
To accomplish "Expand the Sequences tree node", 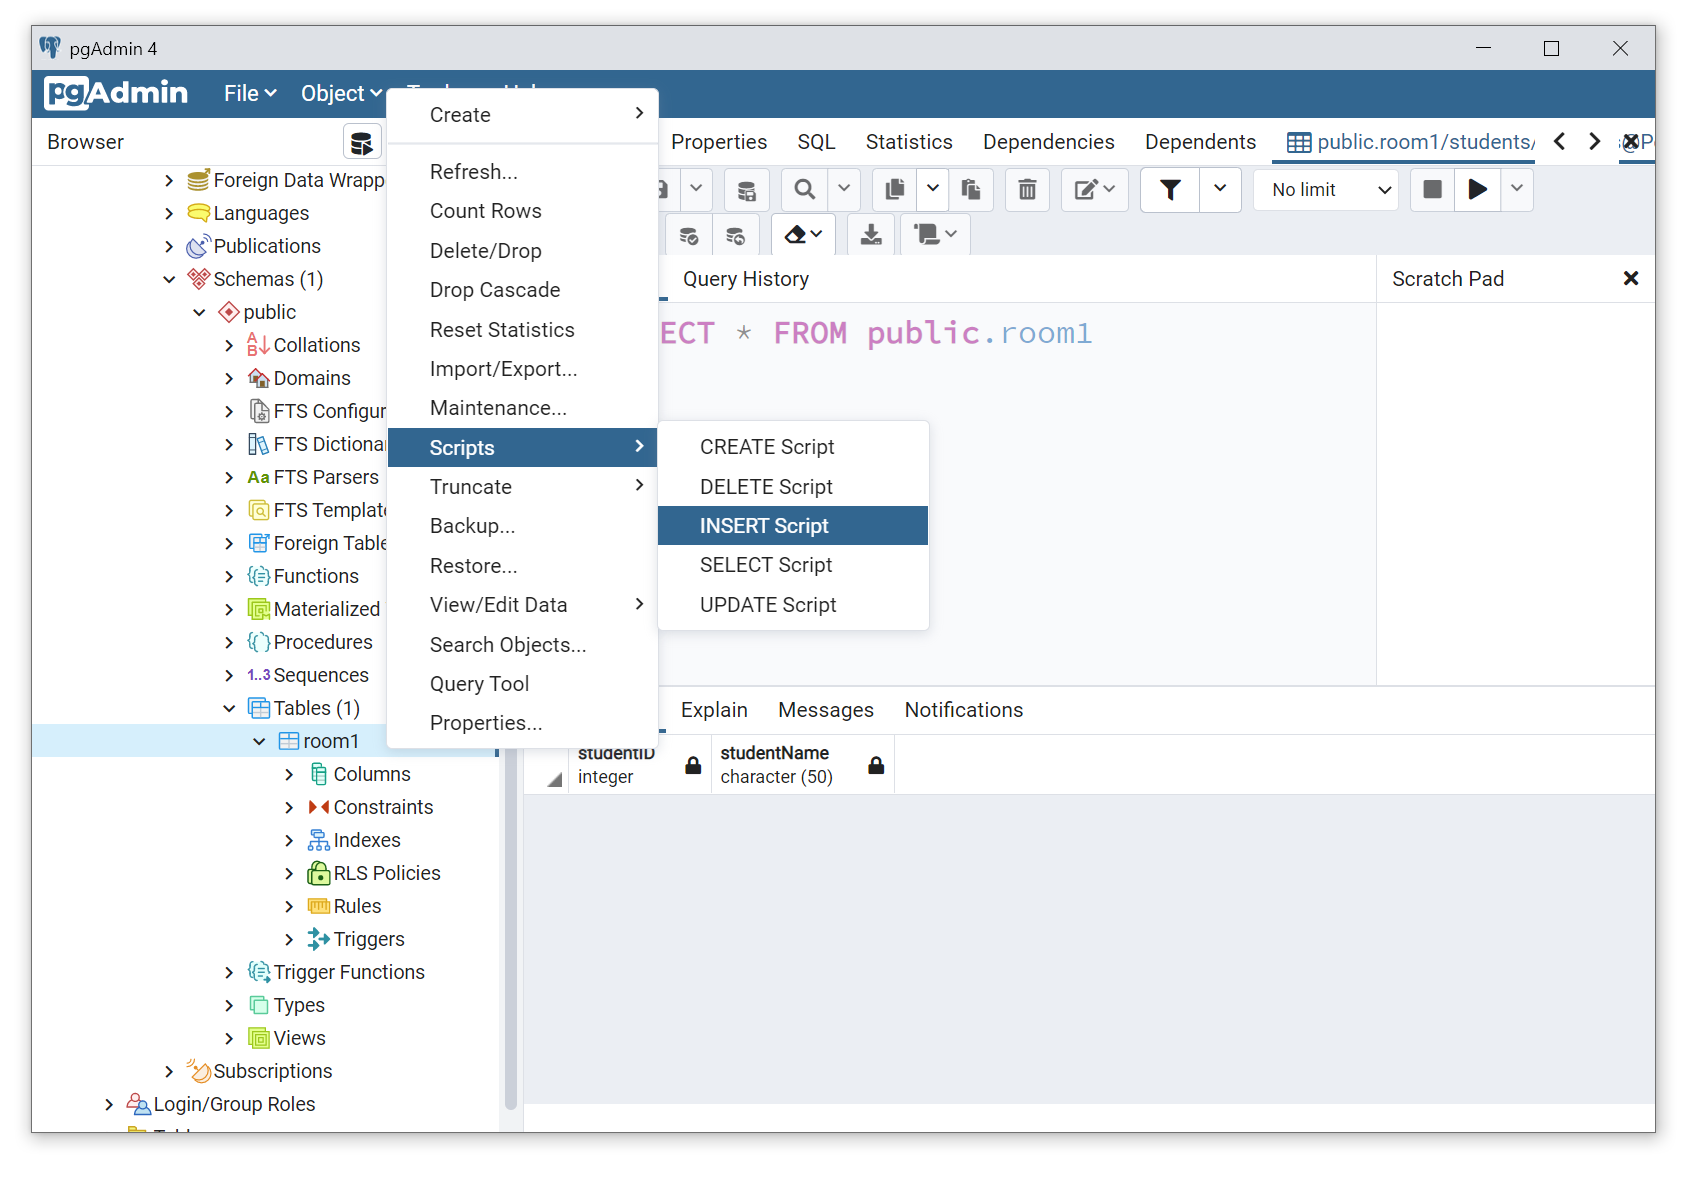I will tap(229, 675).
